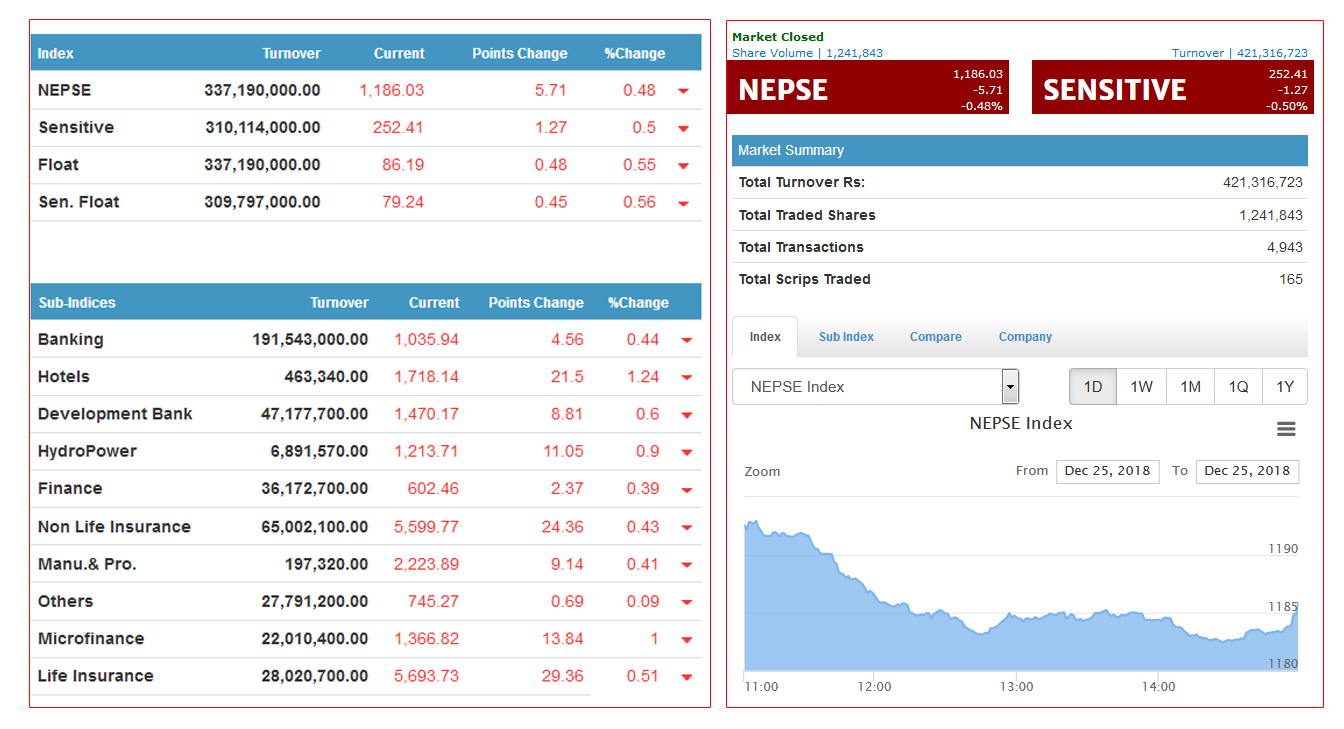Click the Sensitive index name
This screenshot has height=729, width=1344.
coord(76,128)
